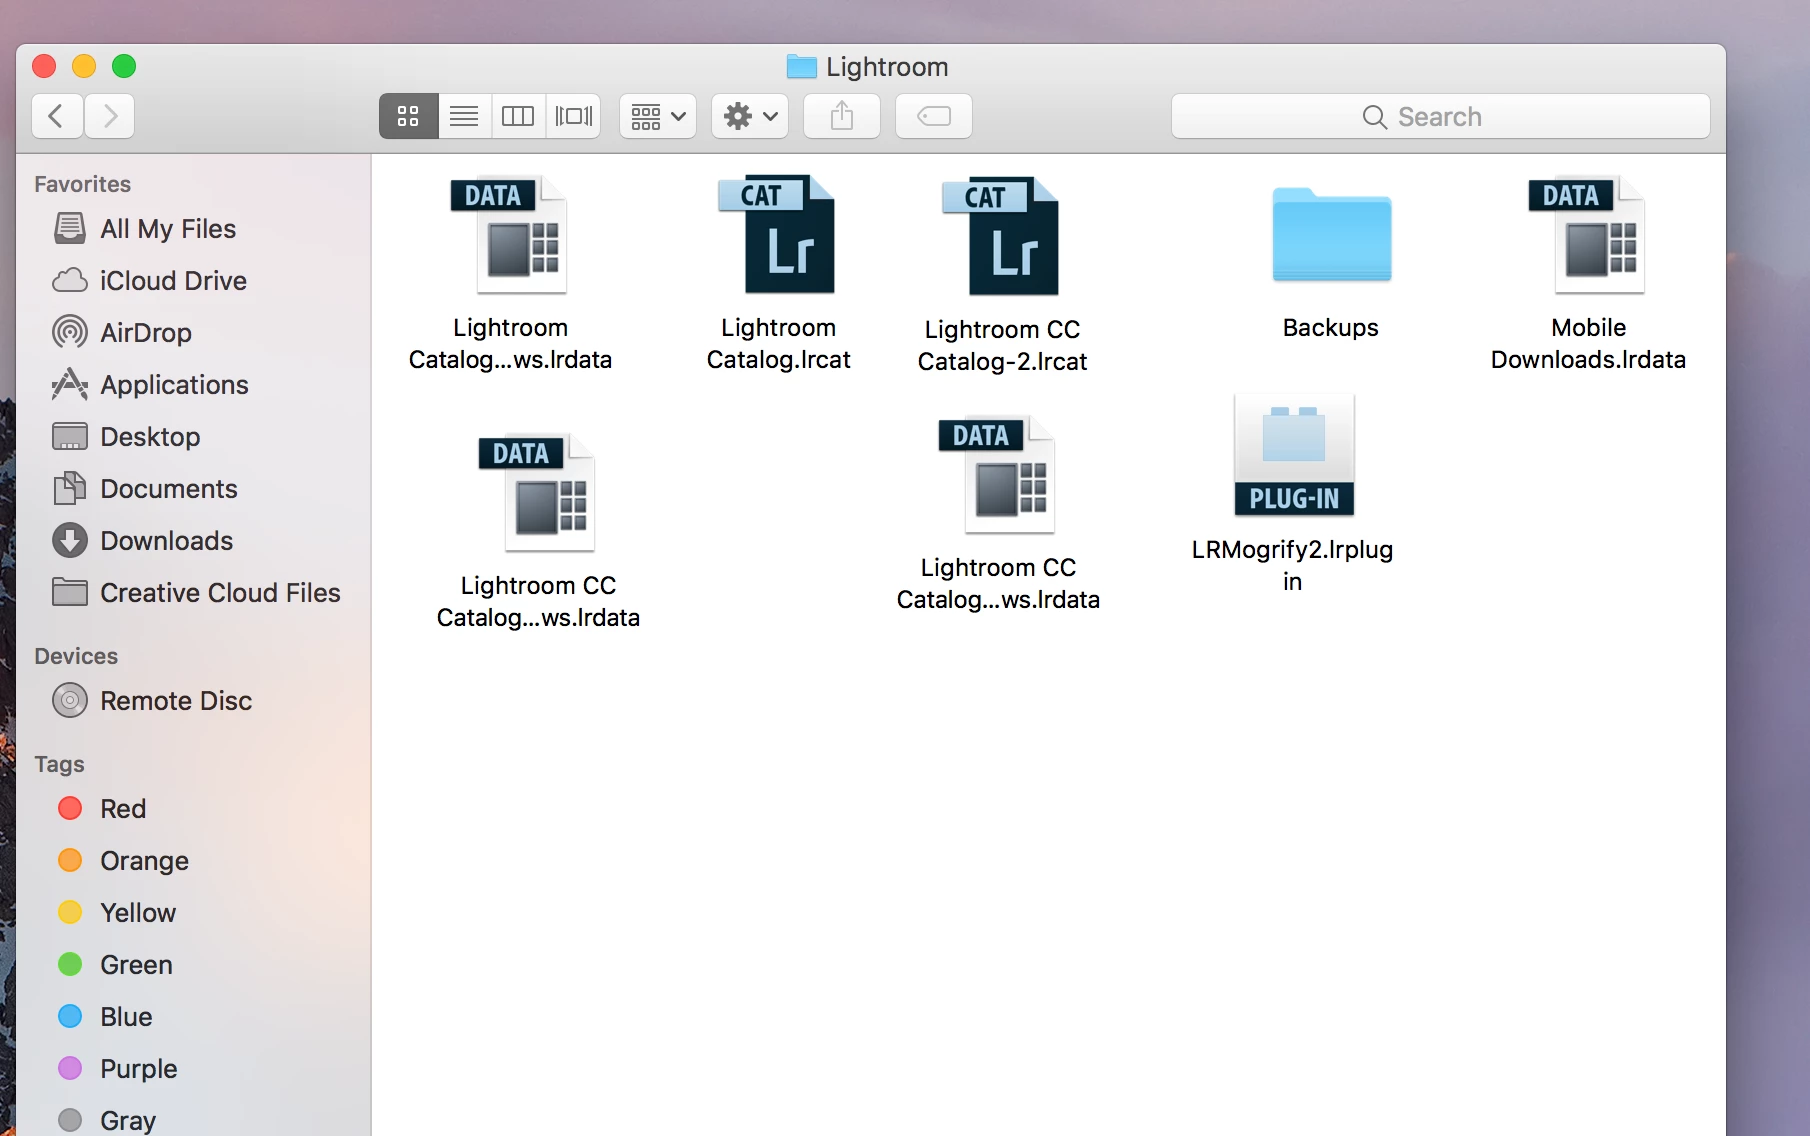Screen dimensions: 1810x1136
Task: Minimize the window with the yellow button
Action: (x=84, y=66)
